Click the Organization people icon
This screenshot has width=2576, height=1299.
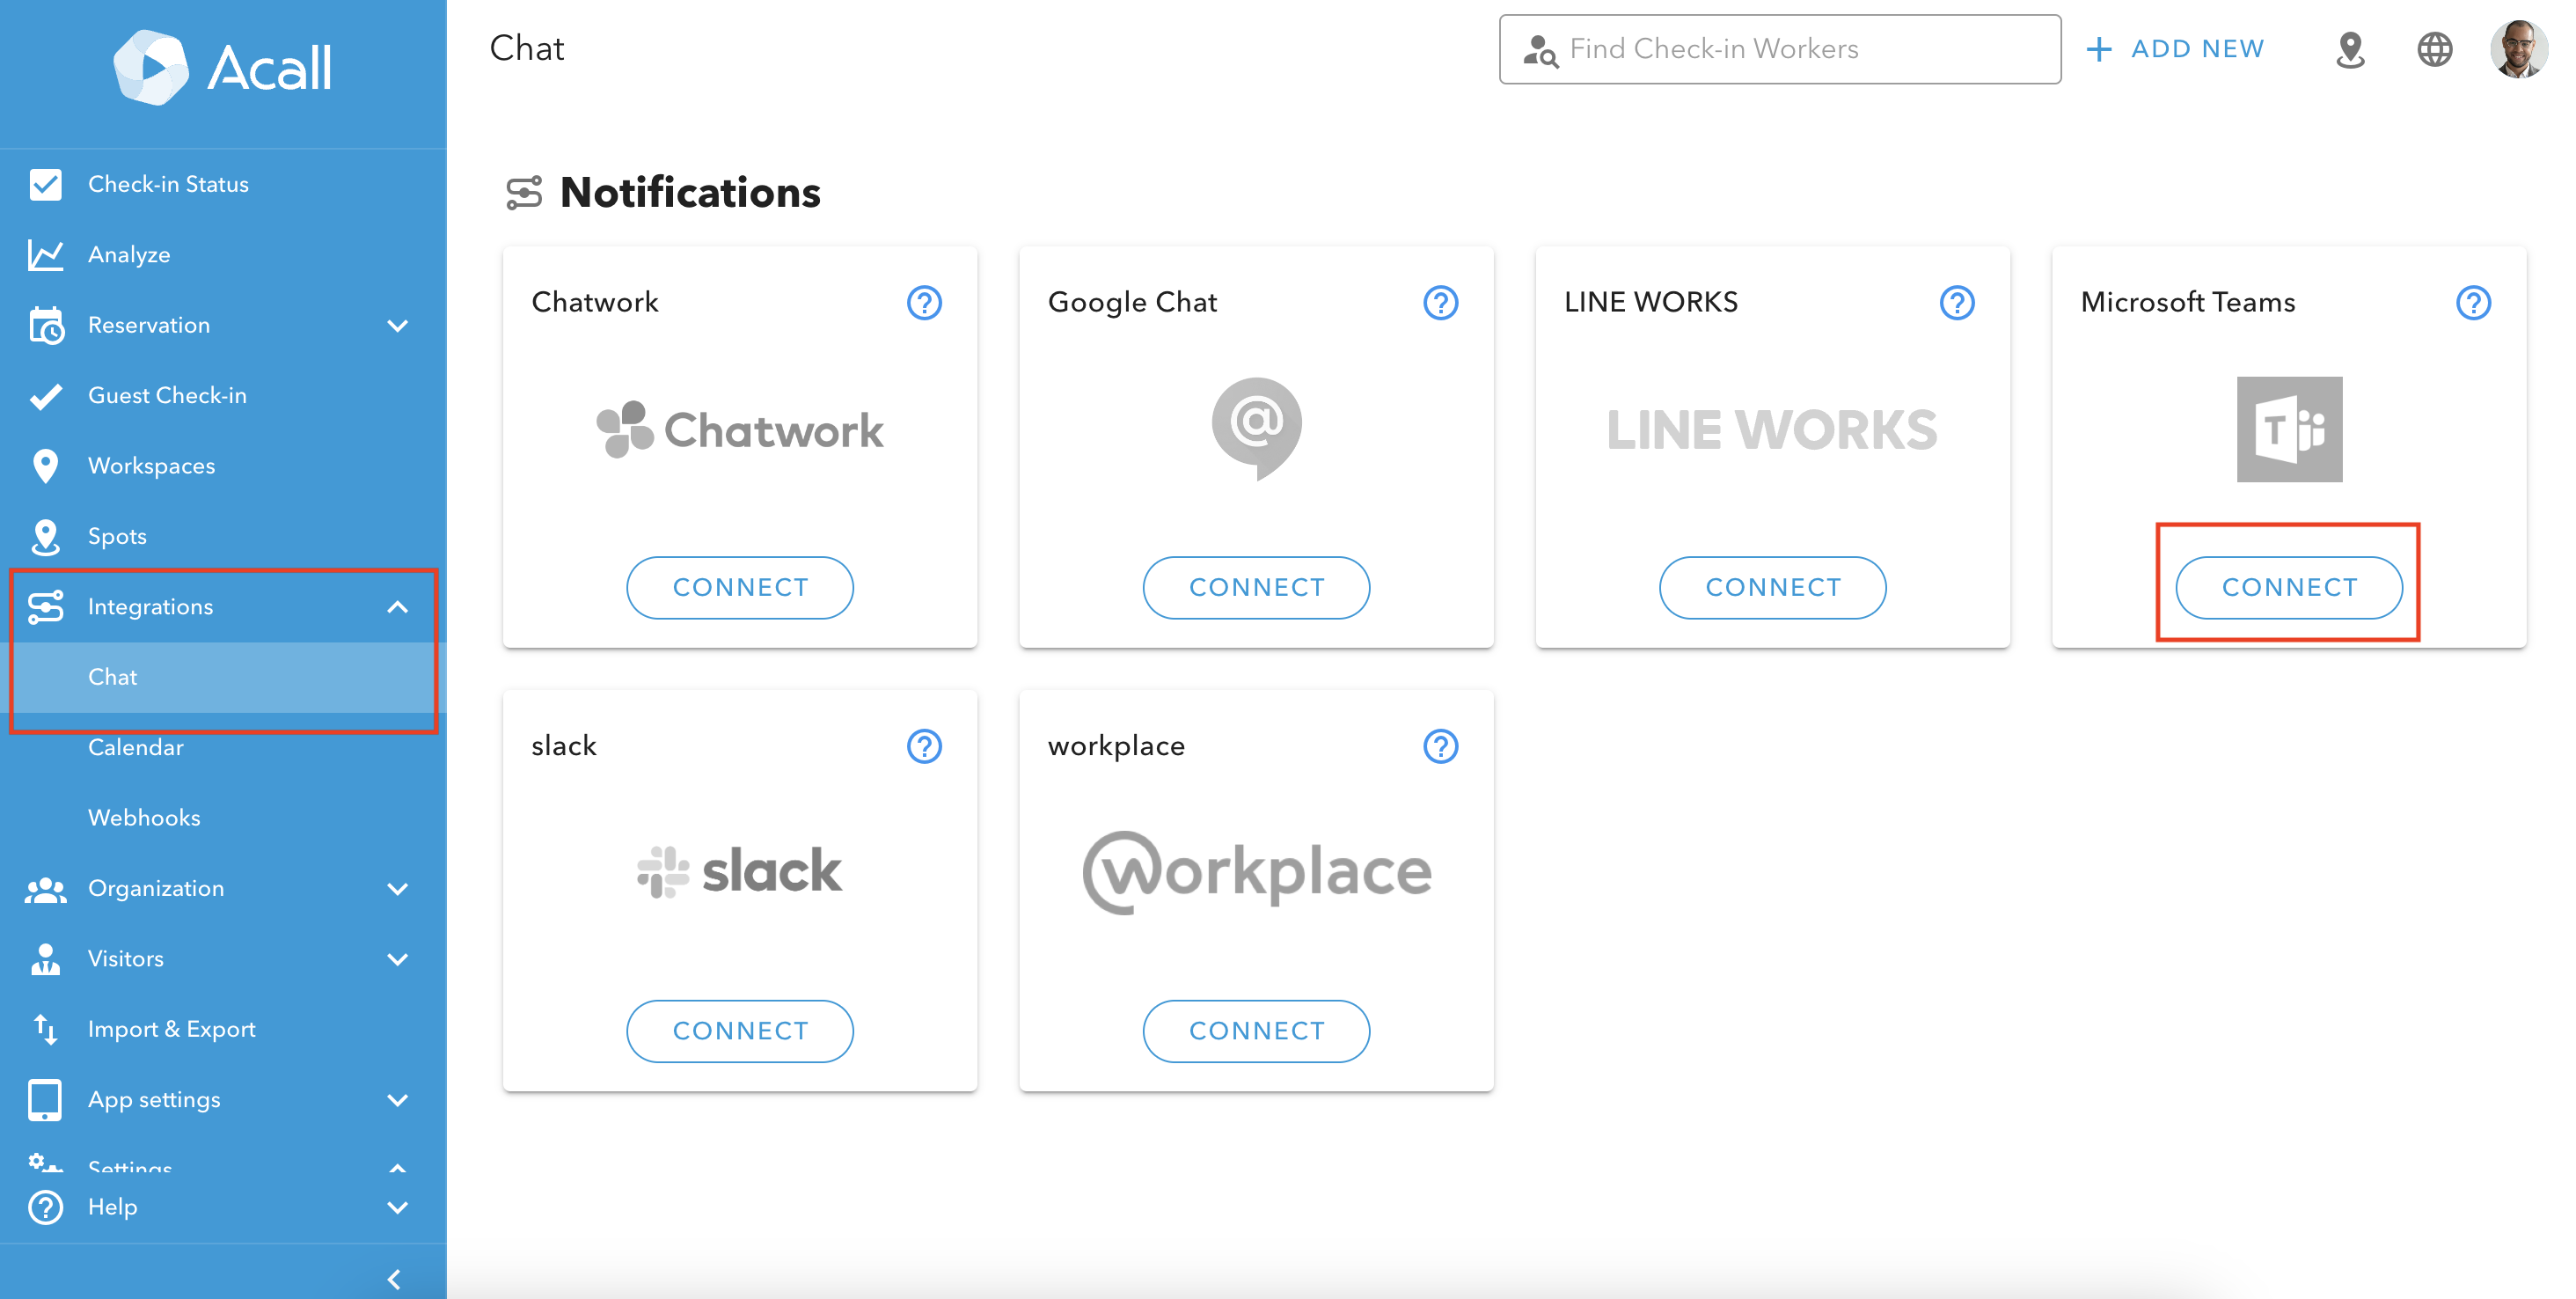click(45, 889)
